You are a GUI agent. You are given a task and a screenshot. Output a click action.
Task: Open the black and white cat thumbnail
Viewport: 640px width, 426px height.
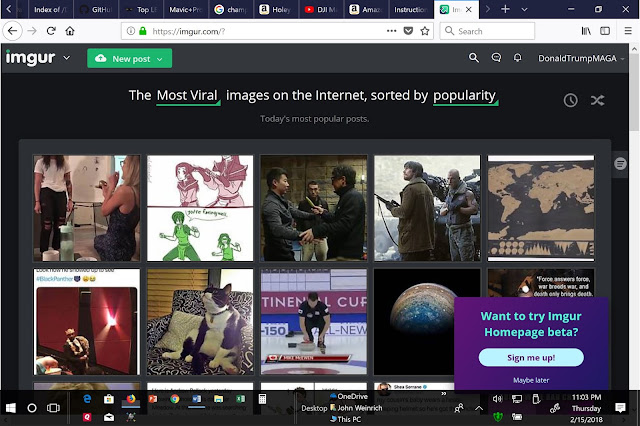[200, 322]
